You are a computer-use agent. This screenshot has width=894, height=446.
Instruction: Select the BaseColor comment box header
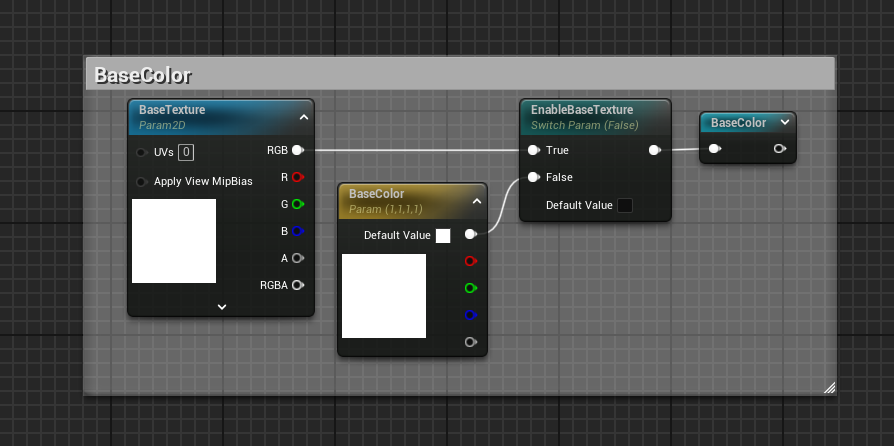[x=460, y=74]
